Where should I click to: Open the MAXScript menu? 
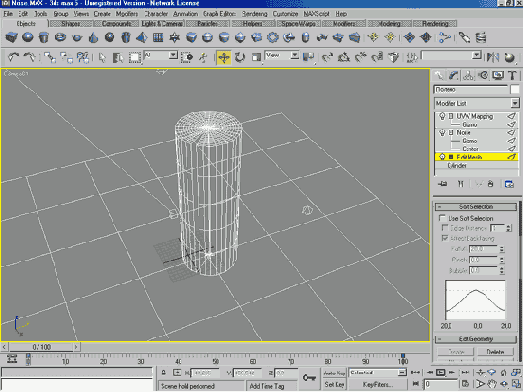click(317, 14)
